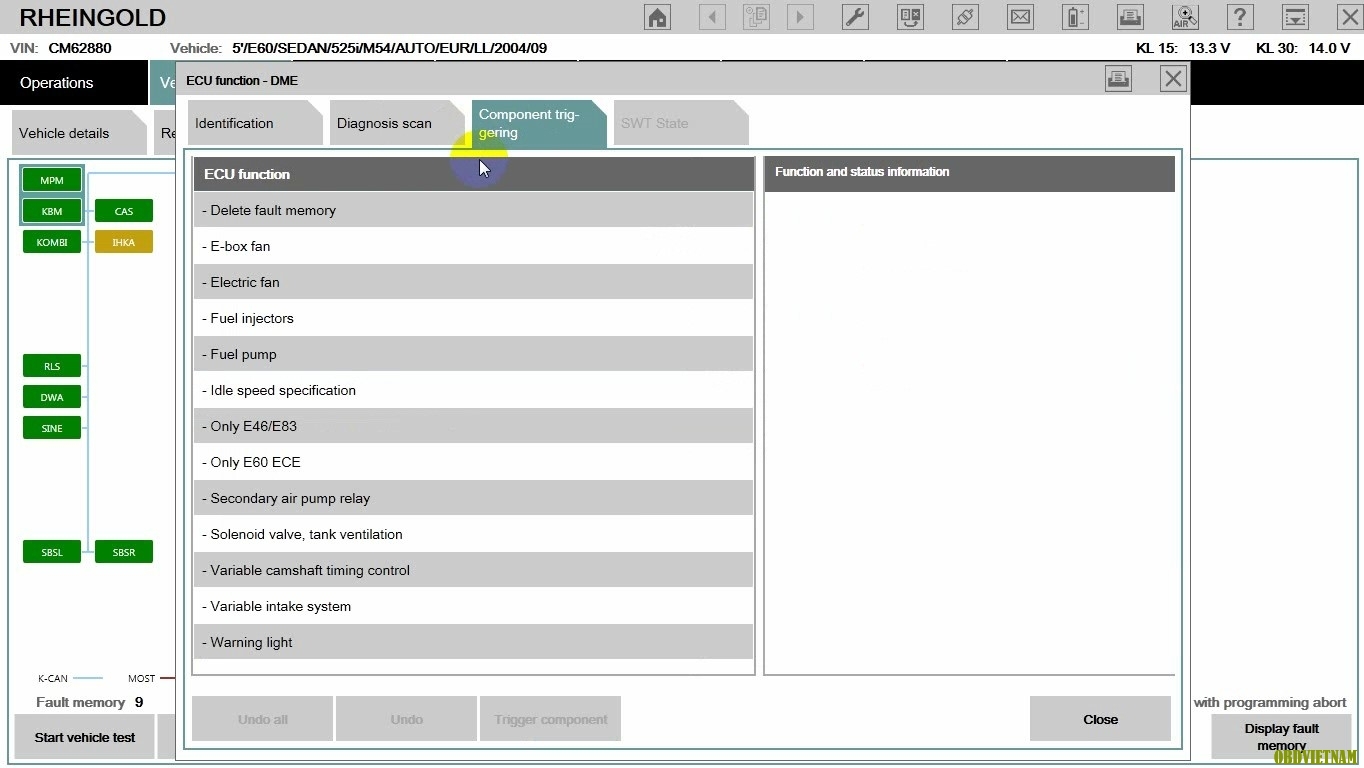This screenshot has width=1364, height=768.
Task: Select 'Variable camshaft timing control'
Action: [x=473, y=570]
